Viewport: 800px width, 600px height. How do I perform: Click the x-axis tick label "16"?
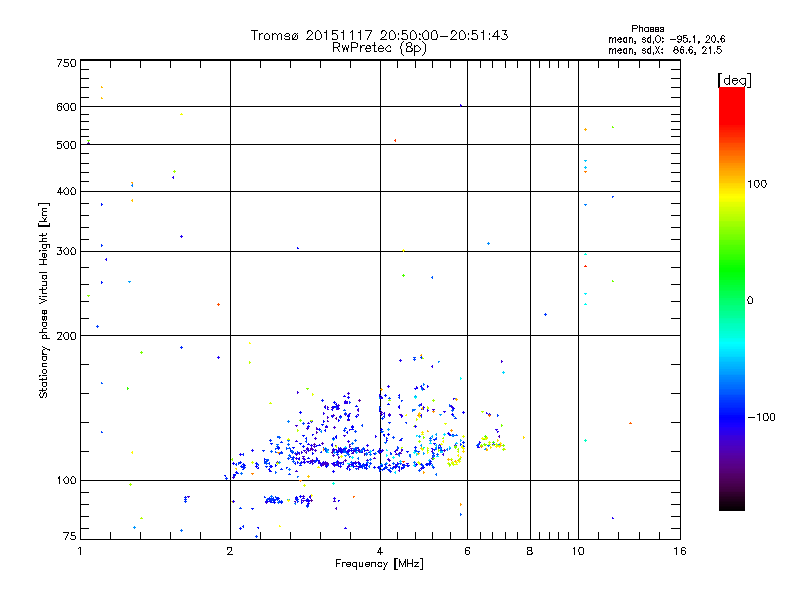click(x=680, y=551)
